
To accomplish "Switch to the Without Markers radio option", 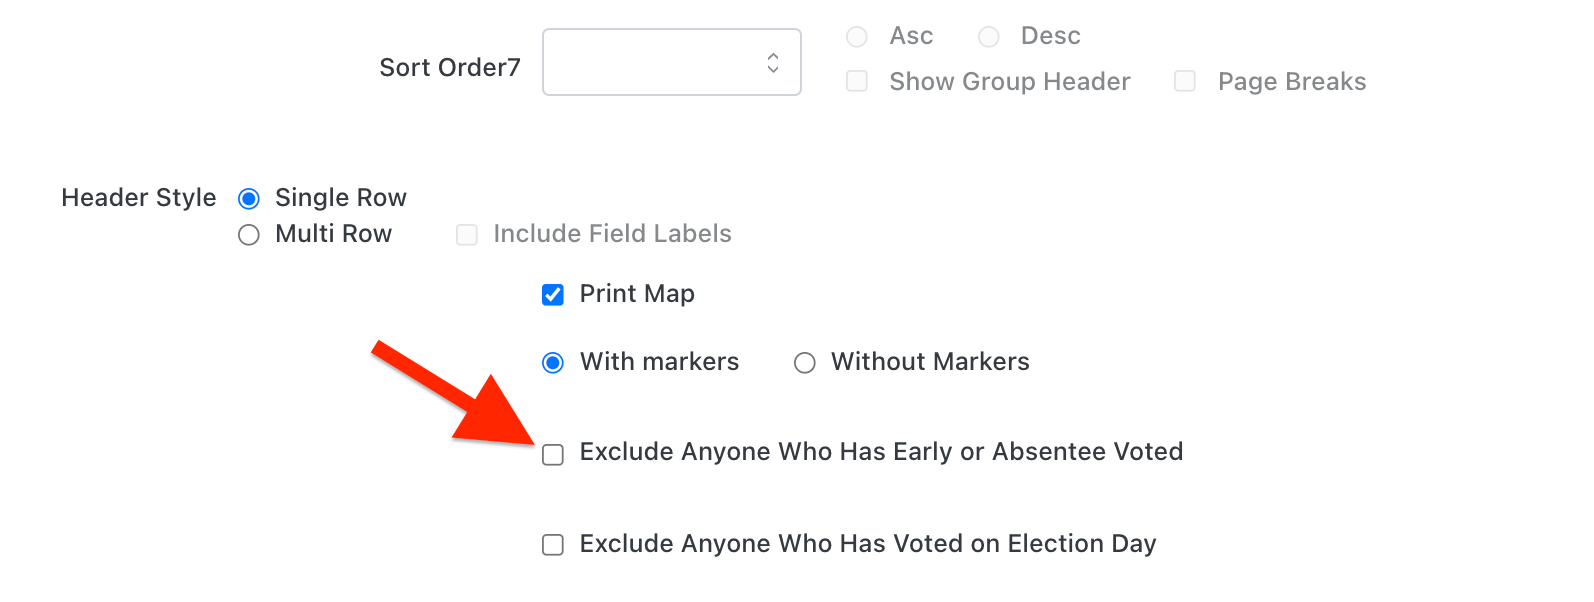I will 805,363.
